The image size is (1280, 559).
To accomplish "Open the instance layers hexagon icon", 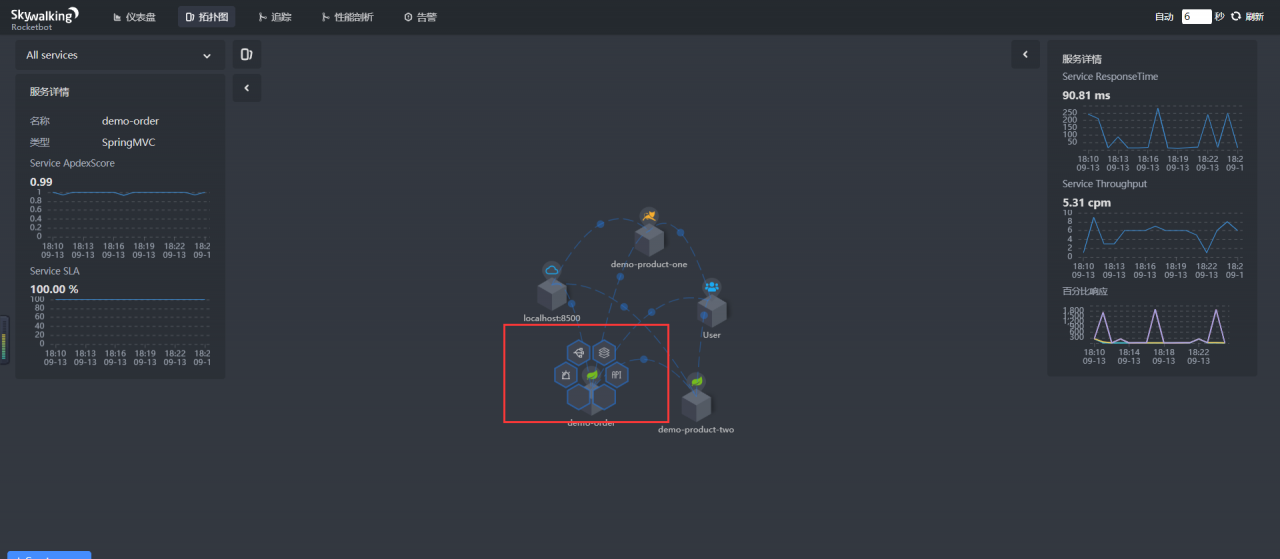I will coord(604,353).
